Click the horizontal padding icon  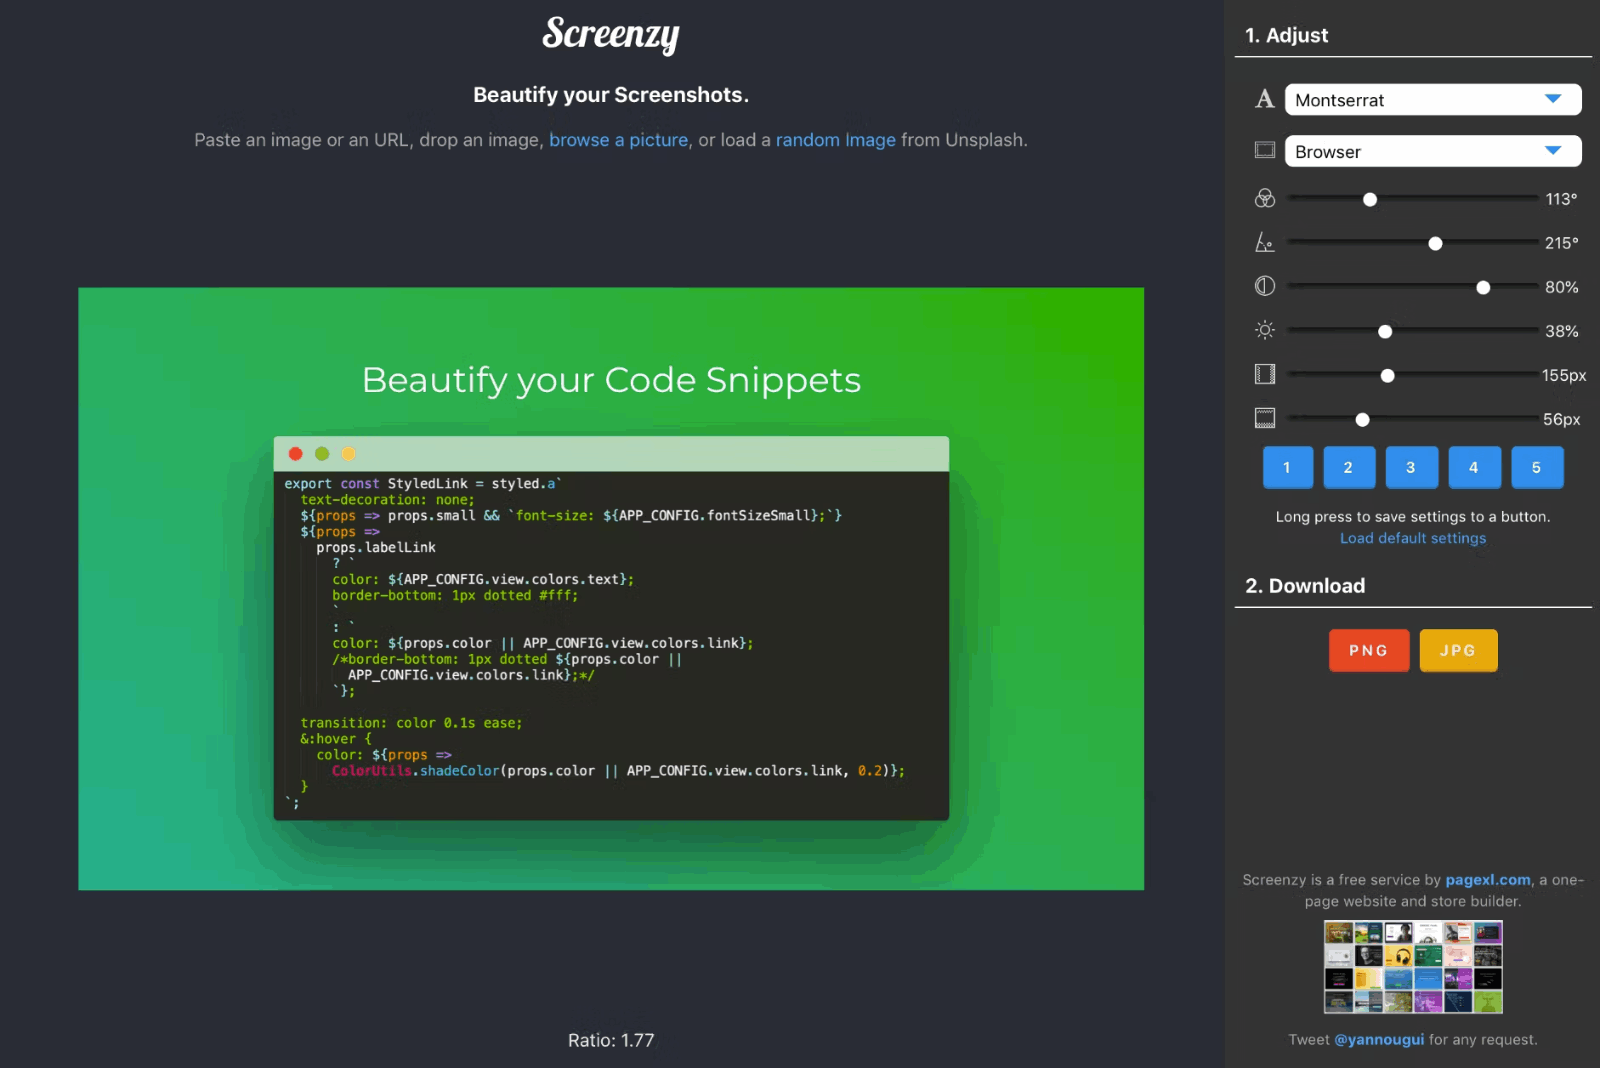tap(1264, 375)
